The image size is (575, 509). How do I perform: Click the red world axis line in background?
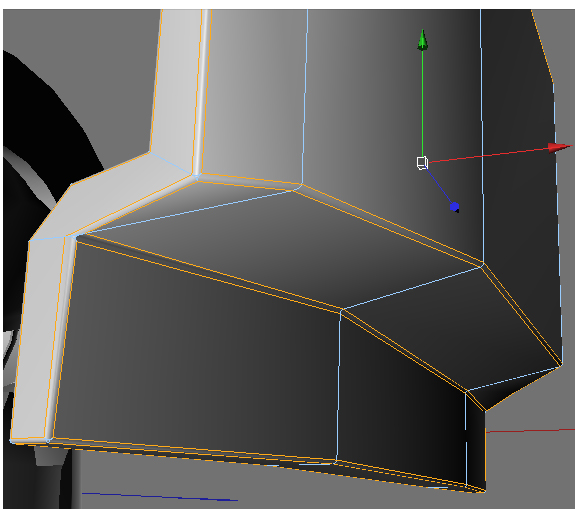530,431
